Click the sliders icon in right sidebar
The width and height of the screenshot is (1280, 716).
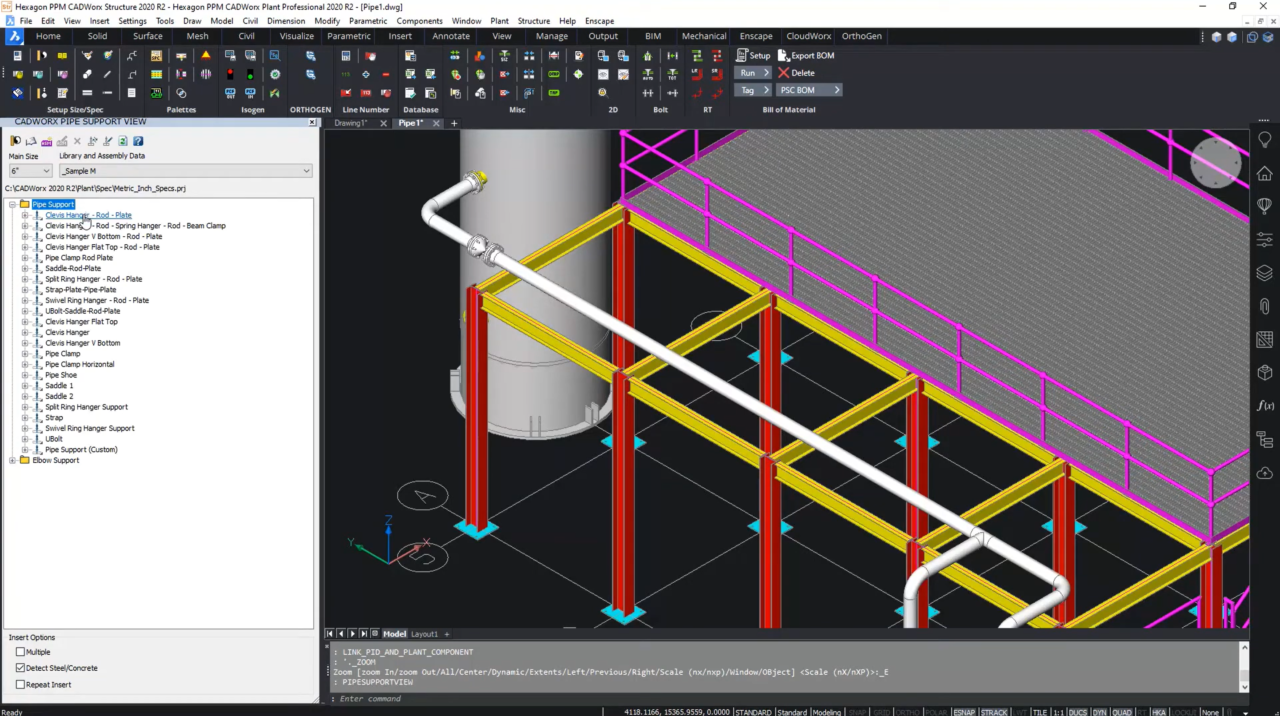1265,240
